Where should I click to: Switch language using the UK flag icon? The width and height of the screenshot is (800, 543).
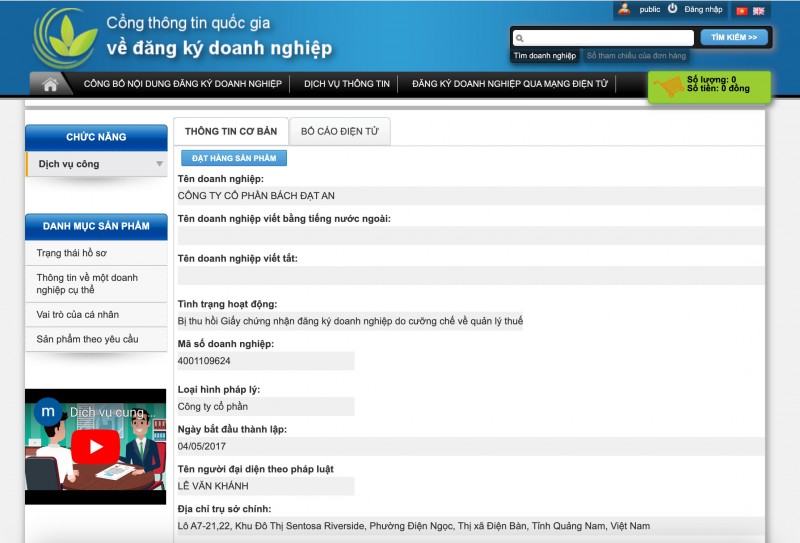[759, 11]
